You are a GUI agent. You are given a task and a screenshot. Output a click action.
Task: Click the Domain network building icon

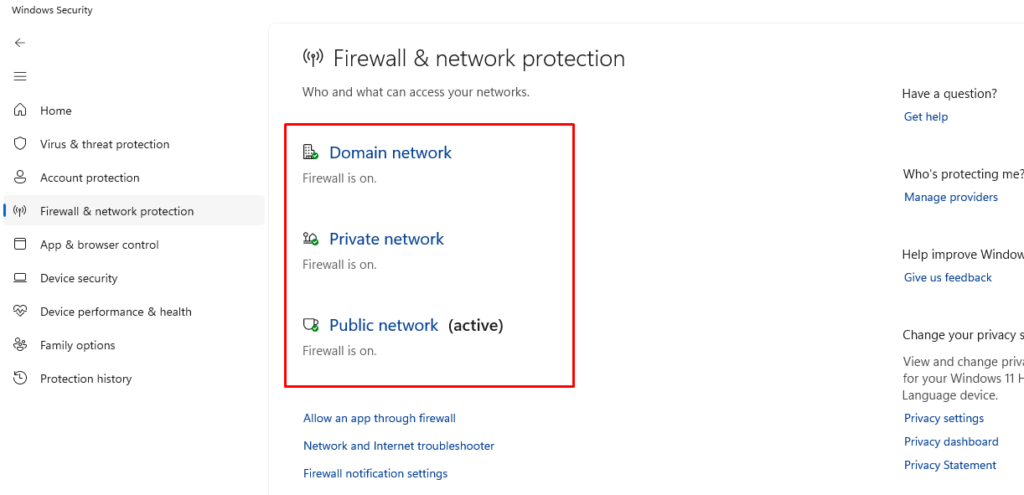pyautogui.click(x=311, y=153)
